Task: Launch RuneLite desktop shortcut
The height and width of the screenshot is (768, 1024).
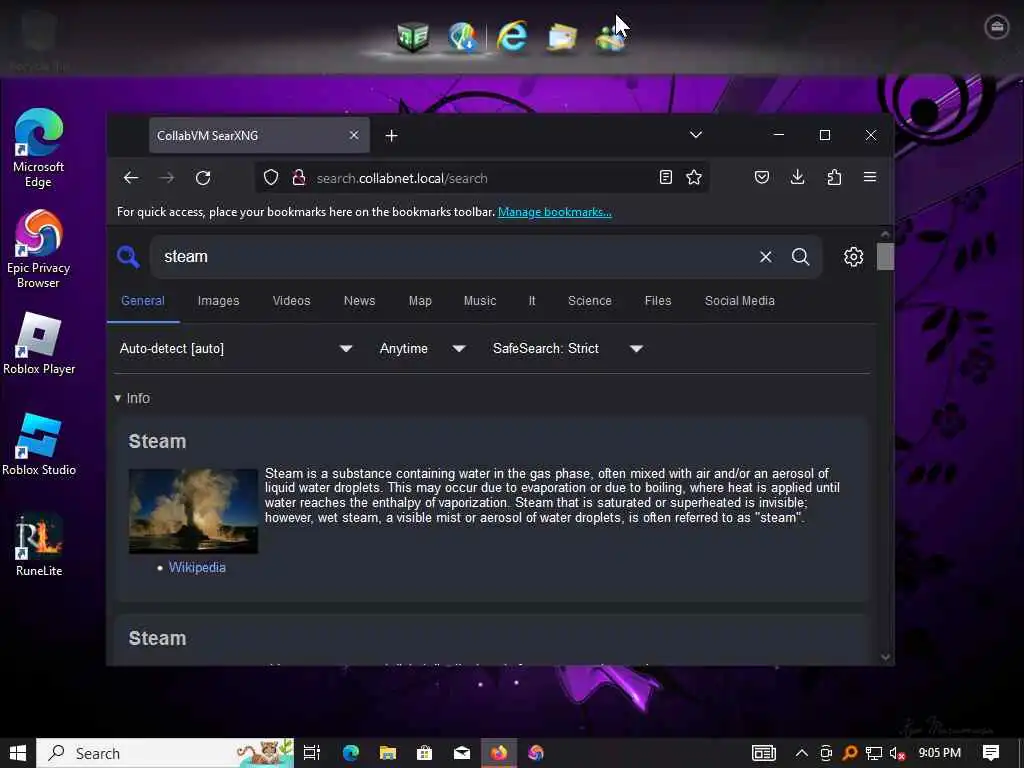Action: (x=39, y=545)
